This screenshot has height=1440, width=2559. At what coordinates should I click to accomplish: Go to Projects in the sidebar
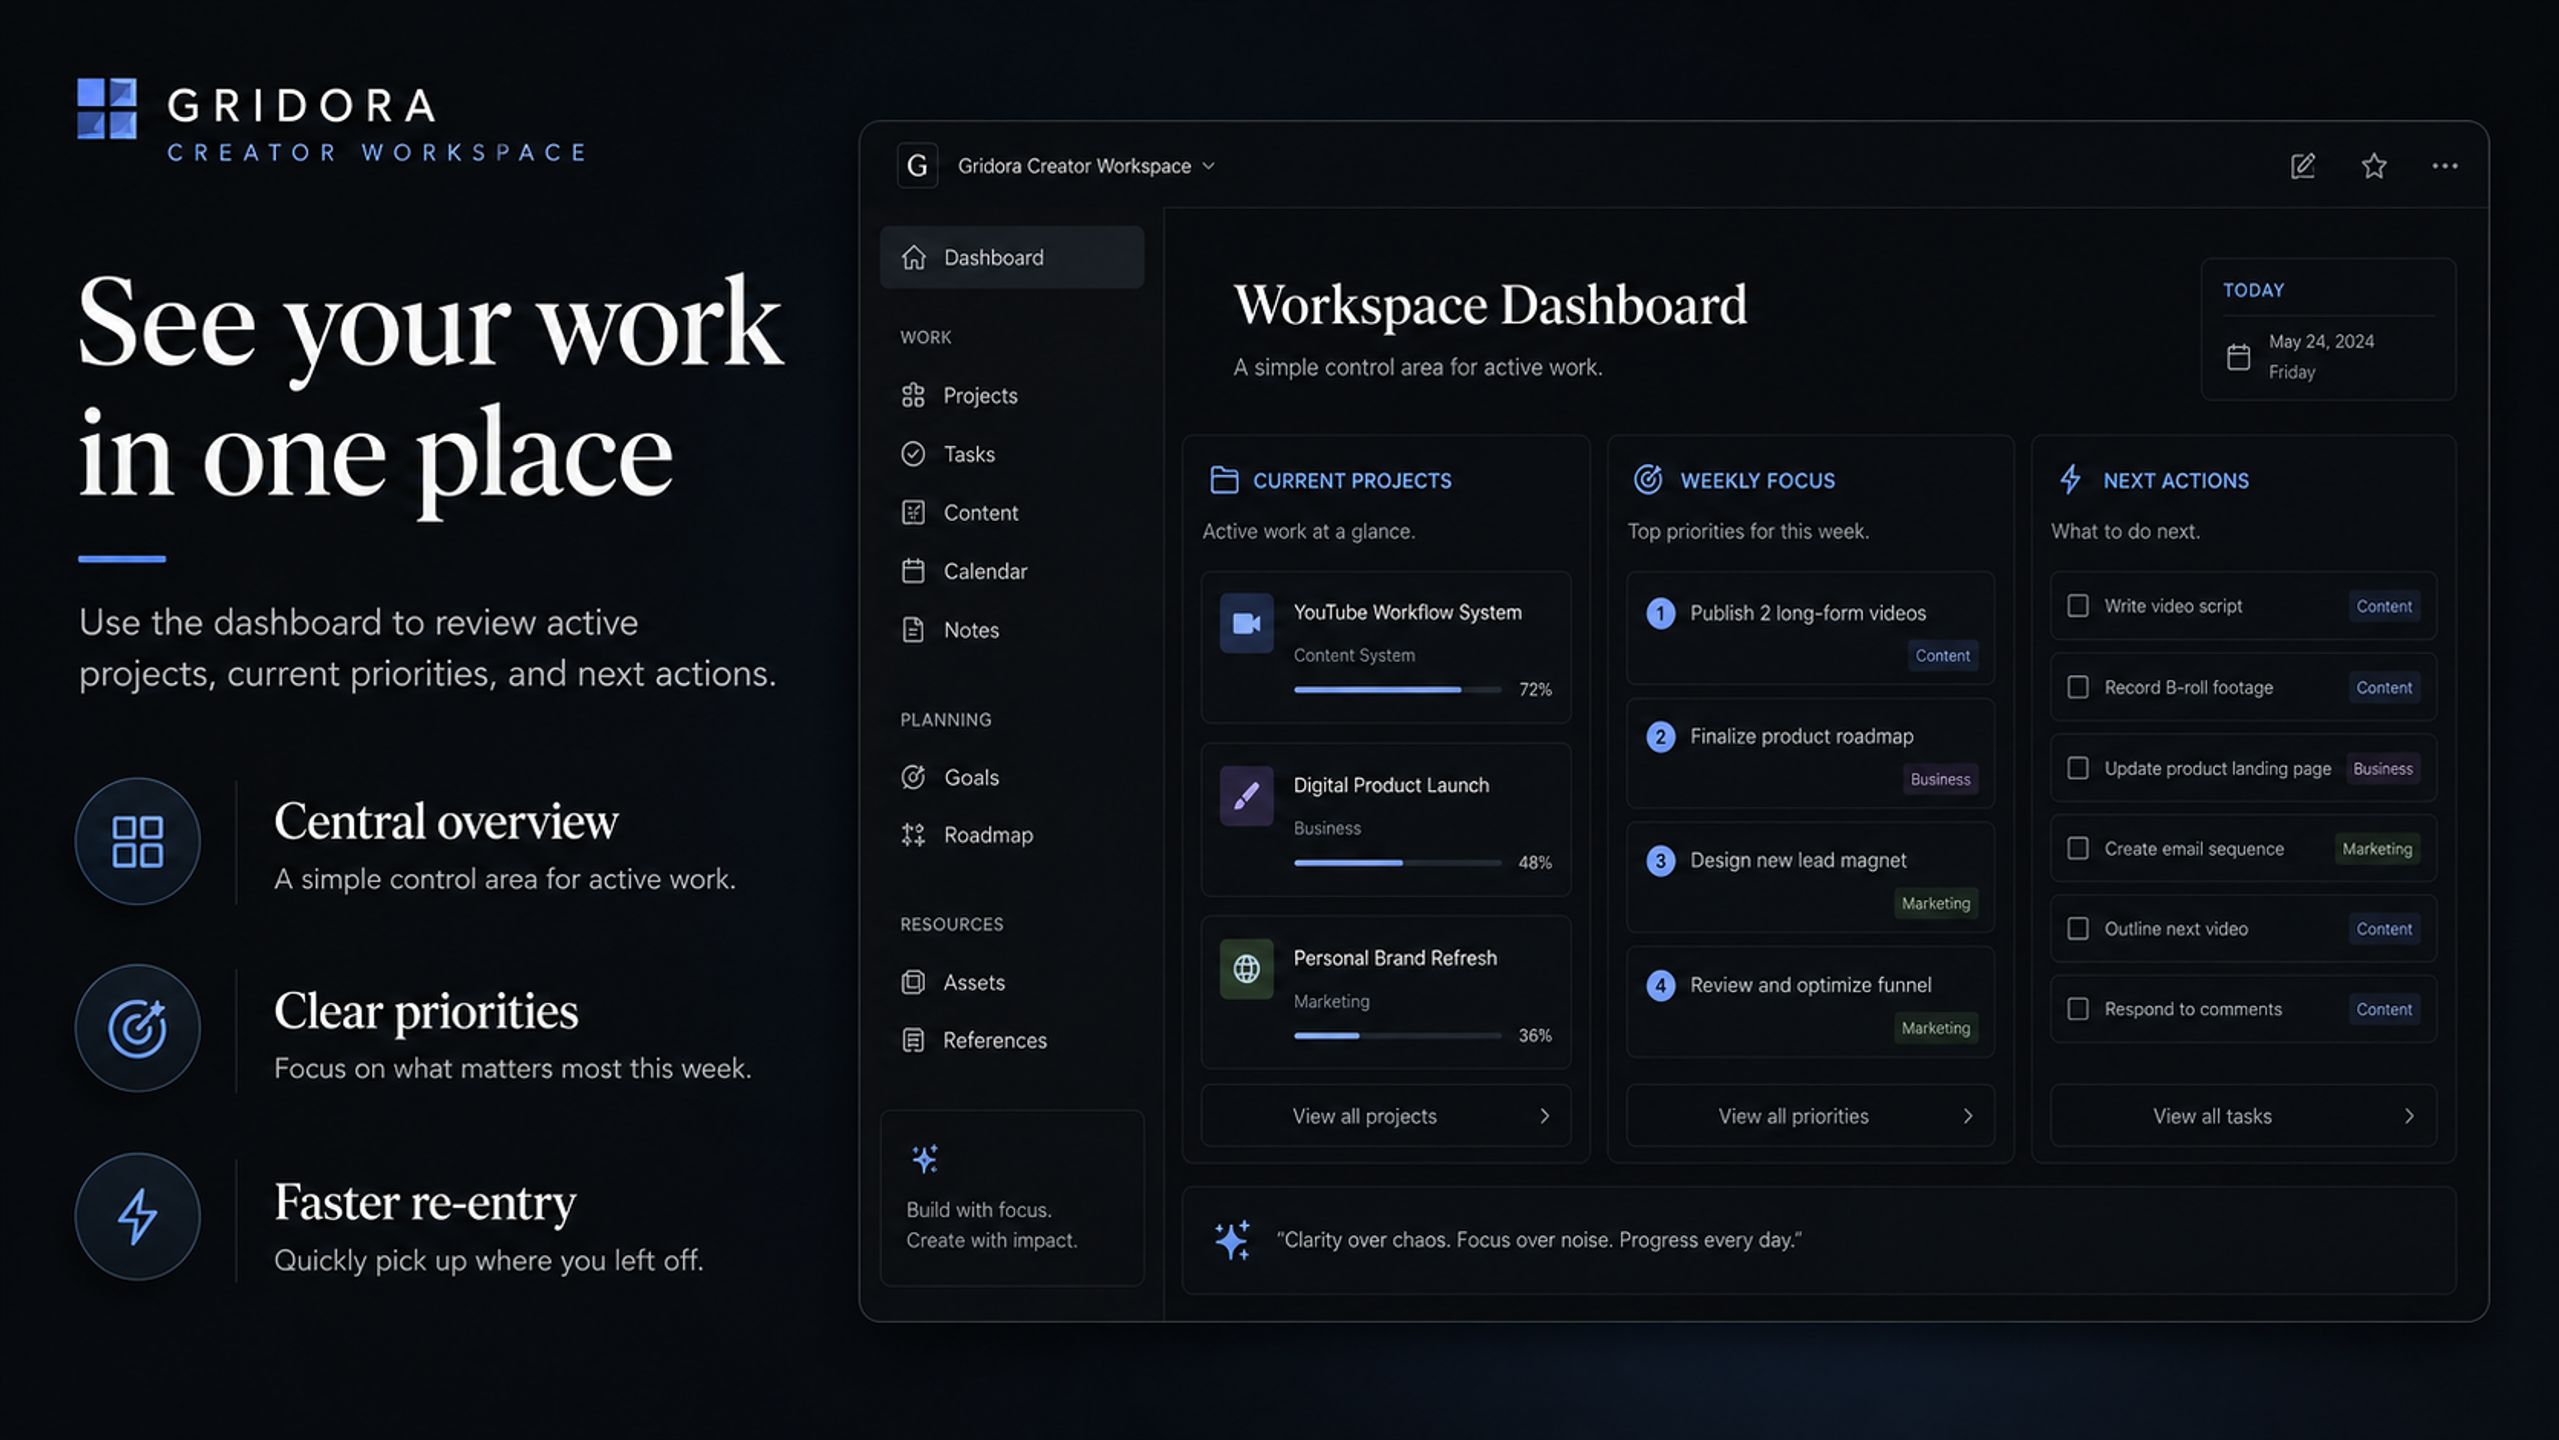[x=959, y=396]
